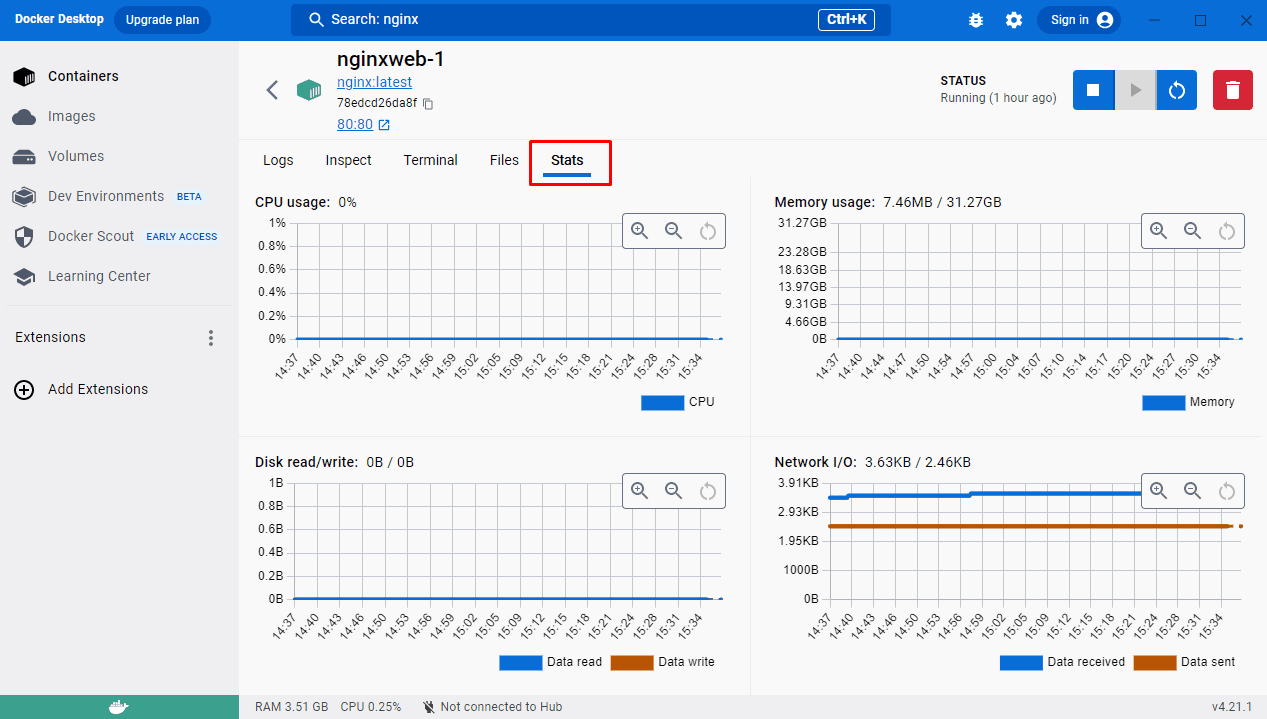1267x719 pixels.
Task: Toggle the Data sent legend series
Action: (1185, 662)
